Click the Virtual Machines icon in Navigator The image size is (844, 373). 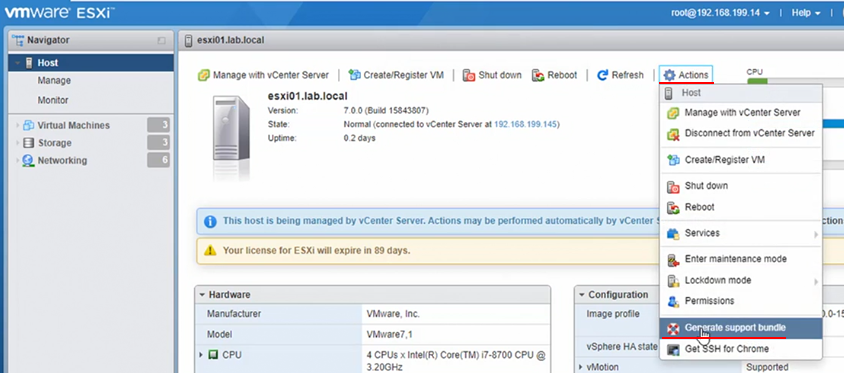pos(29,125)
